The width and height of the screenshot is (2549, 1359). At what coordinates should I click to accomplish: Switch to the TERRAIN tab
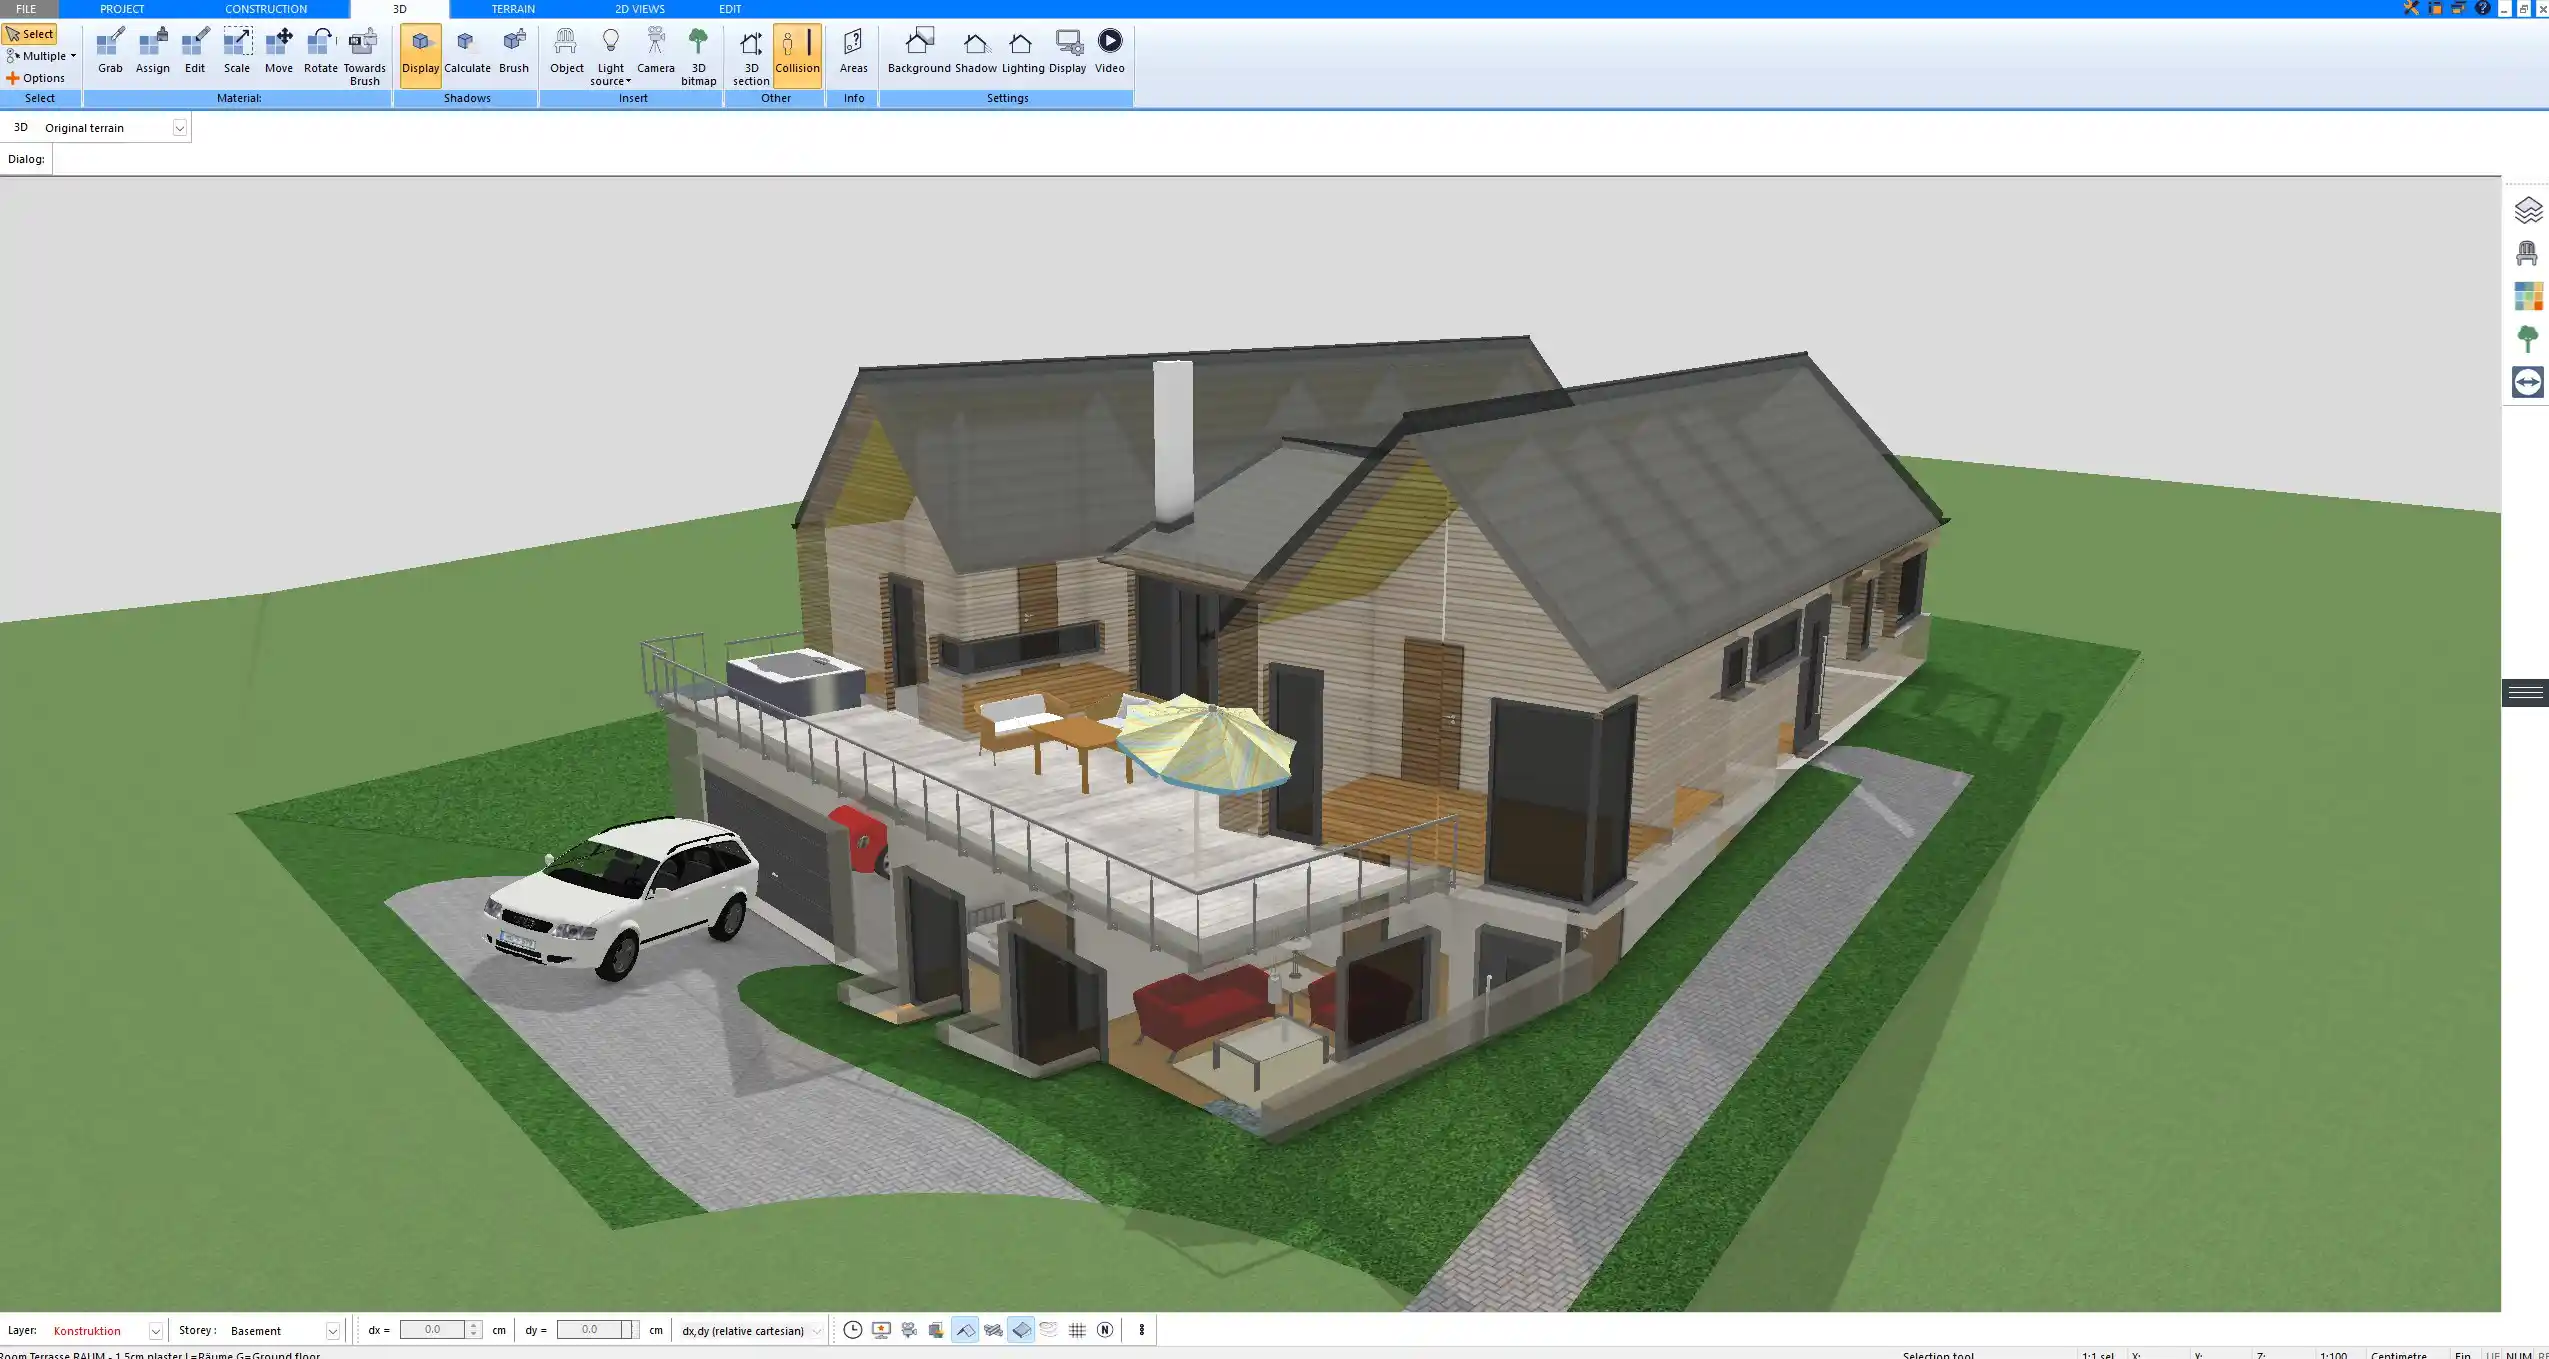(513, 9)
